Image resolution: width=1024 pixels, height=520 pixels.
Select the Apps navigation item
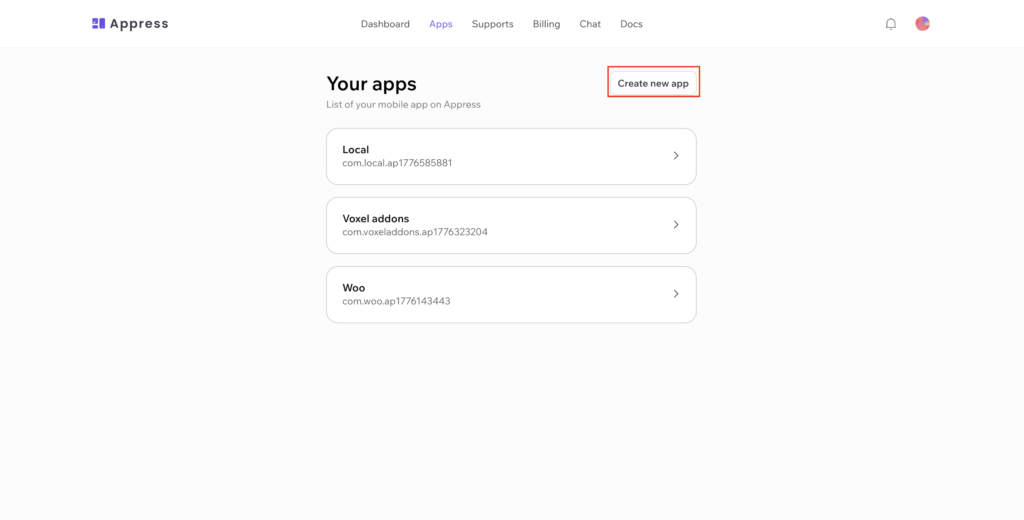(441, 24)
